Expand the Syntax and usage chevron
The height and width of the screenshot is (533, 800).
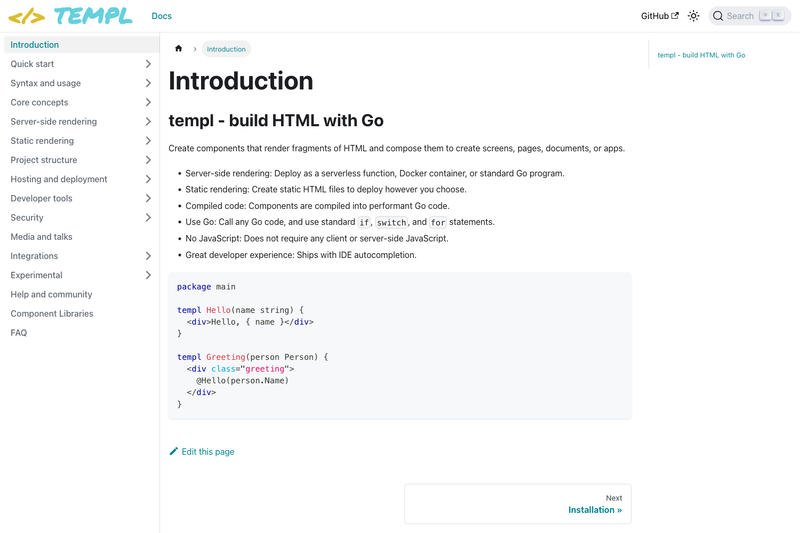(x=148, y=83)
